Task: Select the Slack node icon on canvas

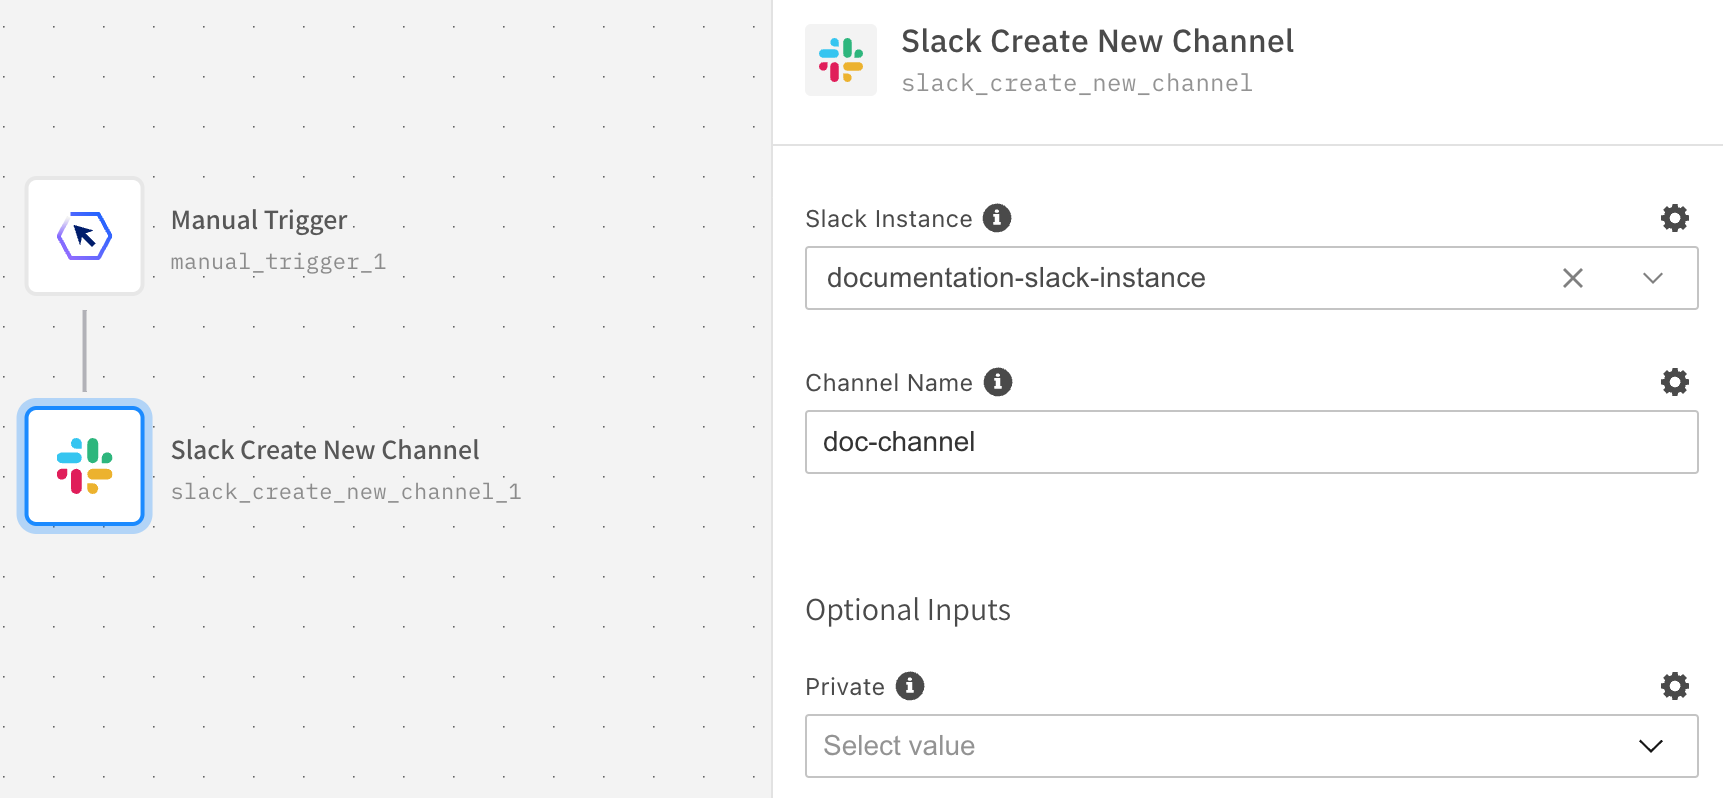Action: (85, 466)
